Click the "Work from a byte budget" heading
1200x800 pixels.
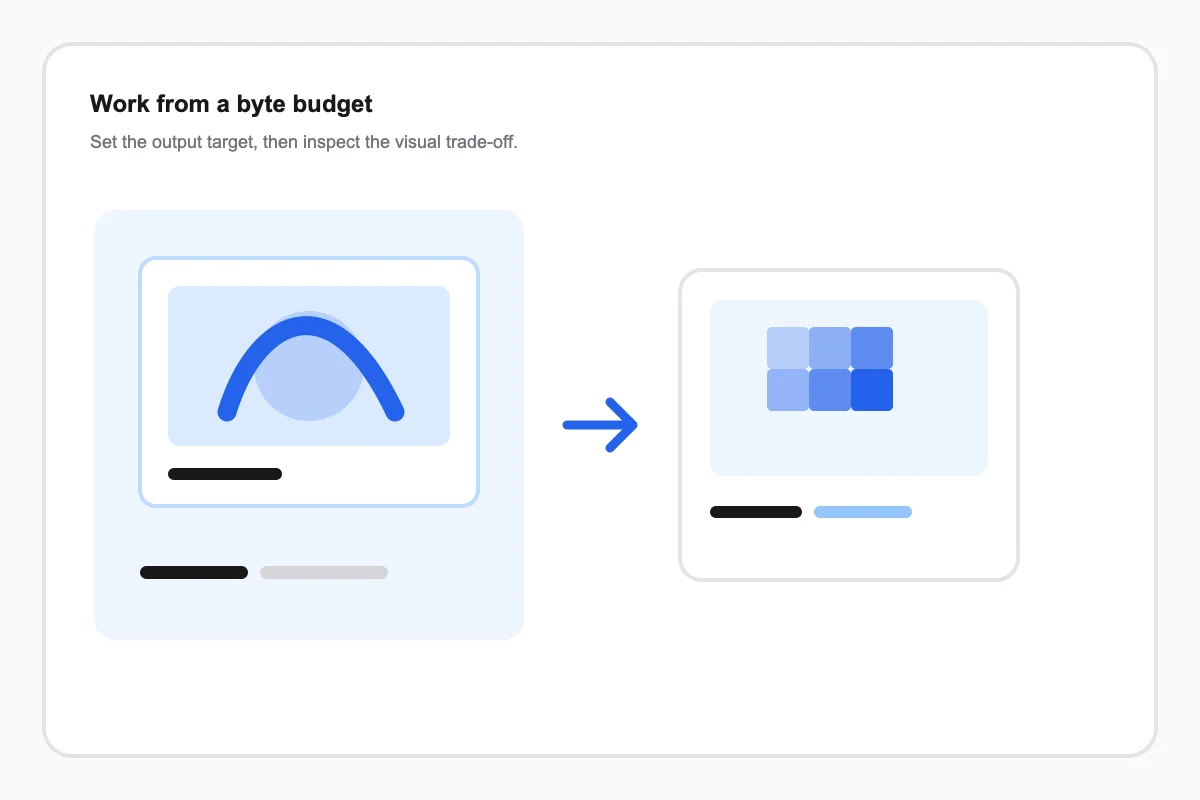pos(231,104)
